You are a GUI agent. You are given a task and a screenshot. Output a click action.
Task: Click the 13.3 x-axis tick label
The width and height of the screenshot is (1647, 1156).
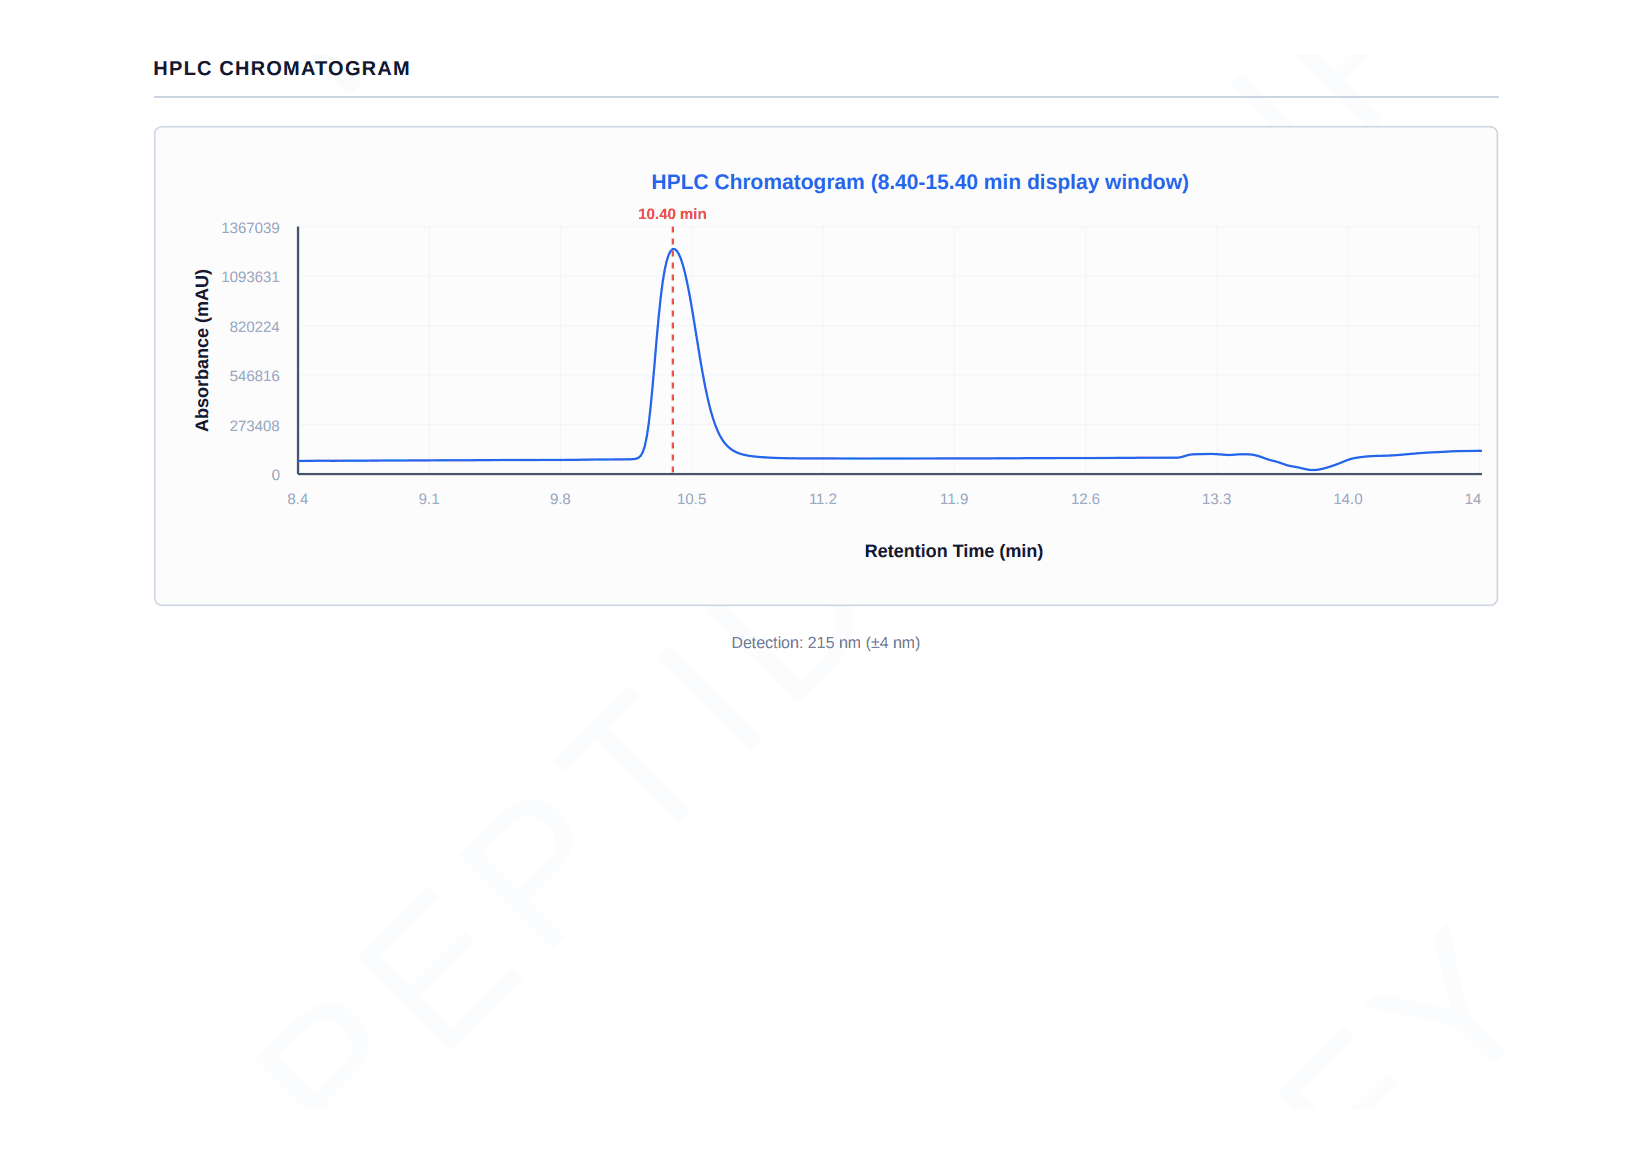click(1216, 499)
